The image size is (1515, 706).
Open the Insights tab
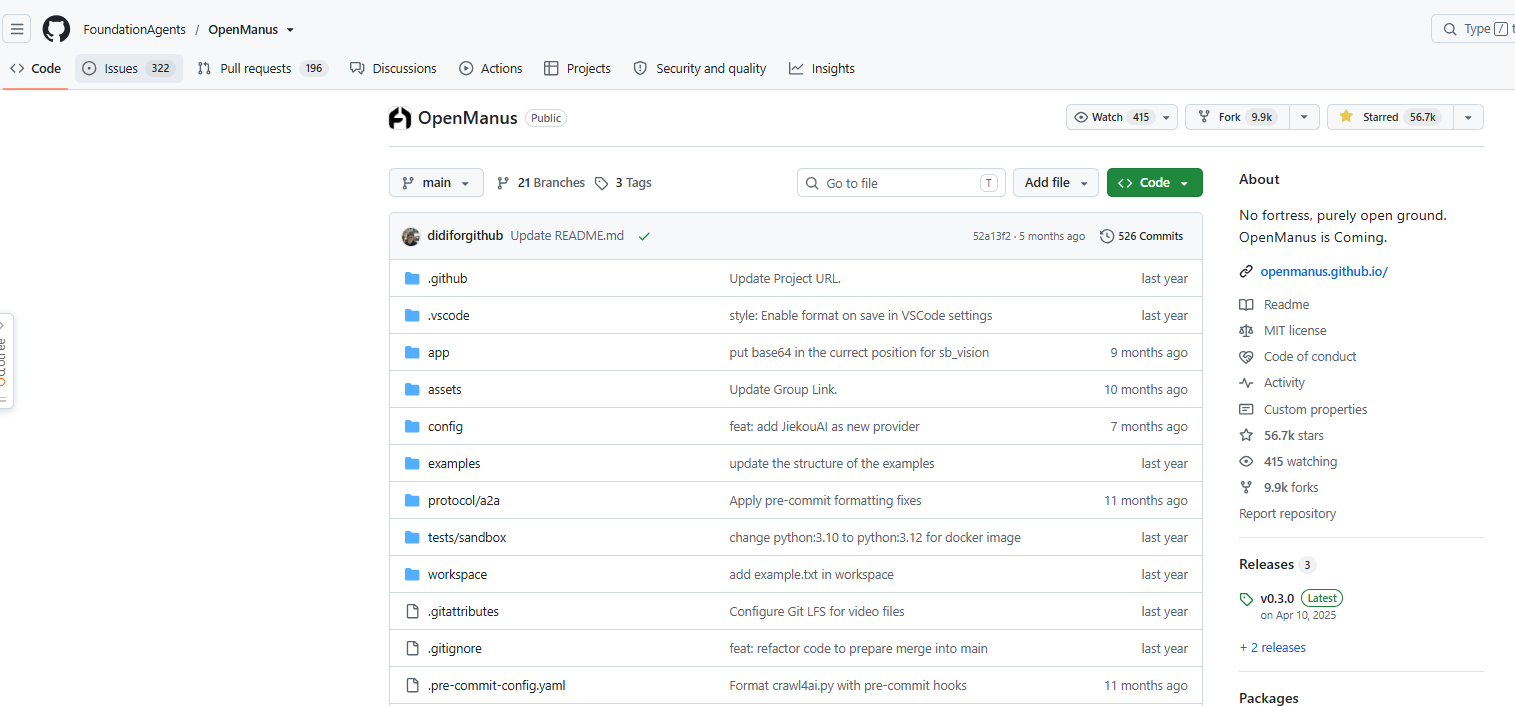[822, 69]
